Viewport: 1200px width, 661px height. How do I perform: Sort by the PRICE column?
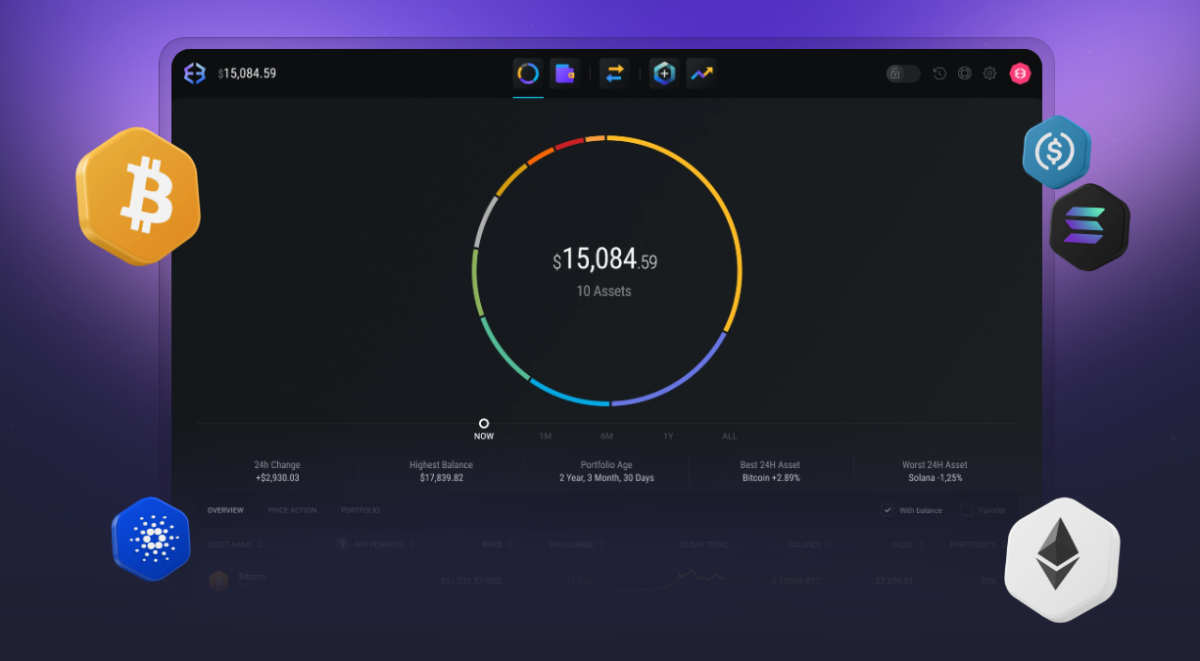(x=496, y=544)
